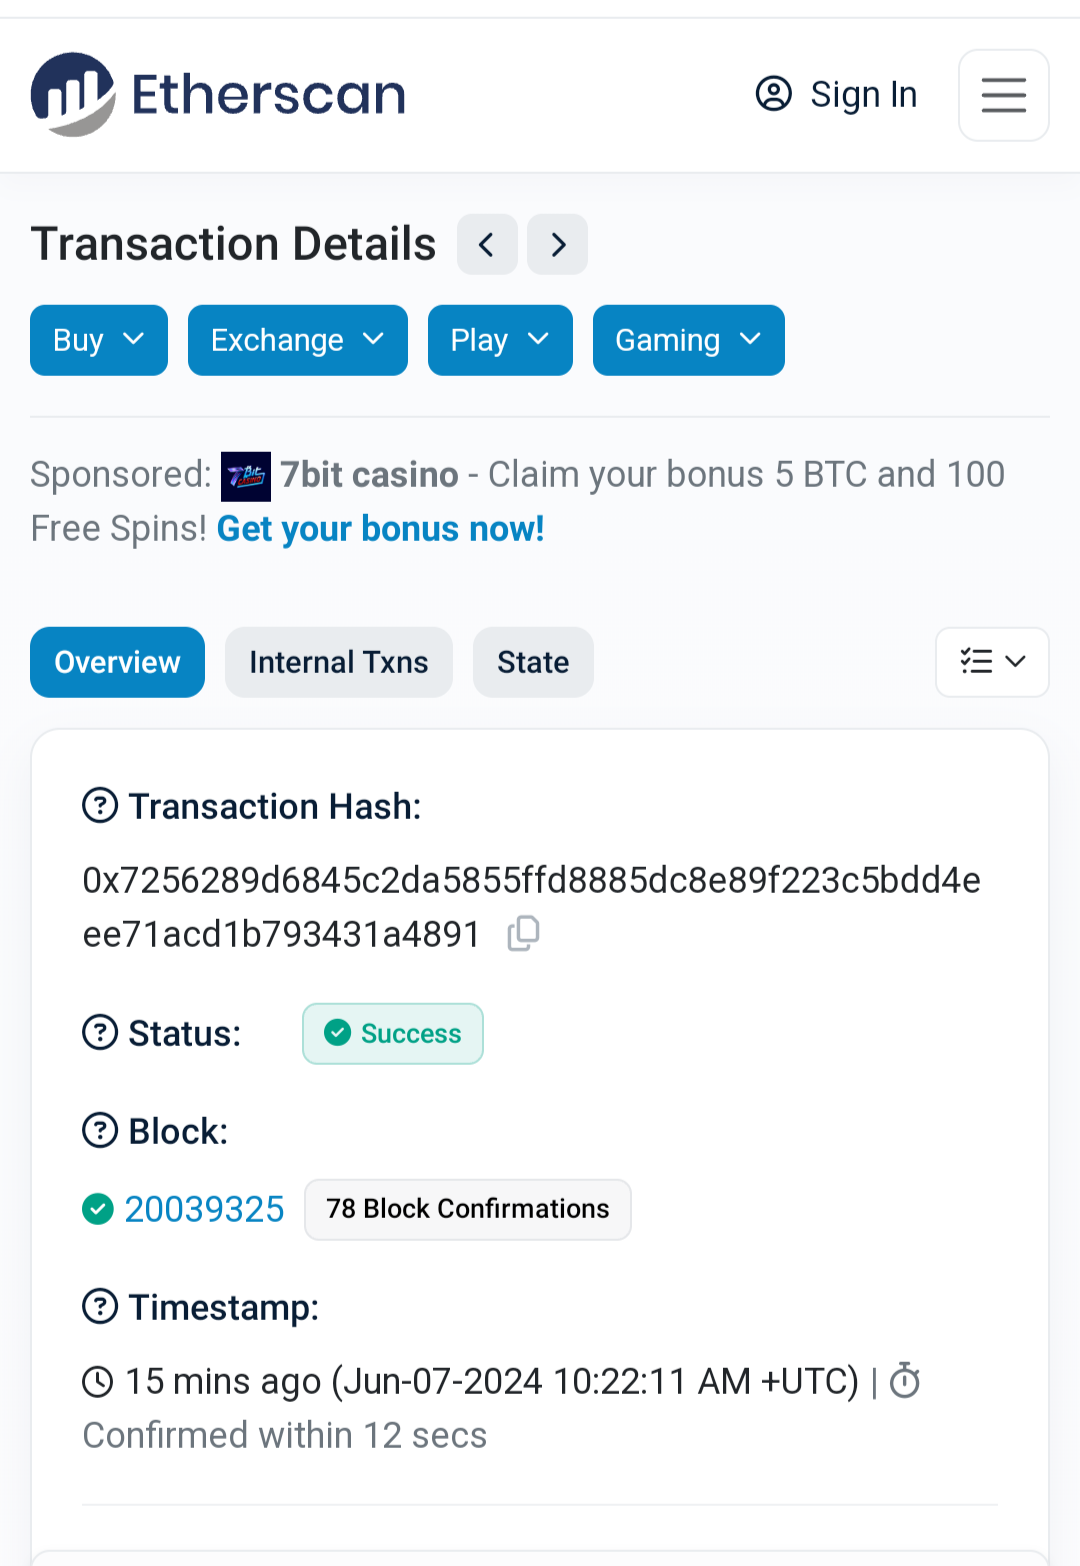Copy the transaction hash
The width and height of the screenshot is (1080, 1566).
(x=524, y=933)
